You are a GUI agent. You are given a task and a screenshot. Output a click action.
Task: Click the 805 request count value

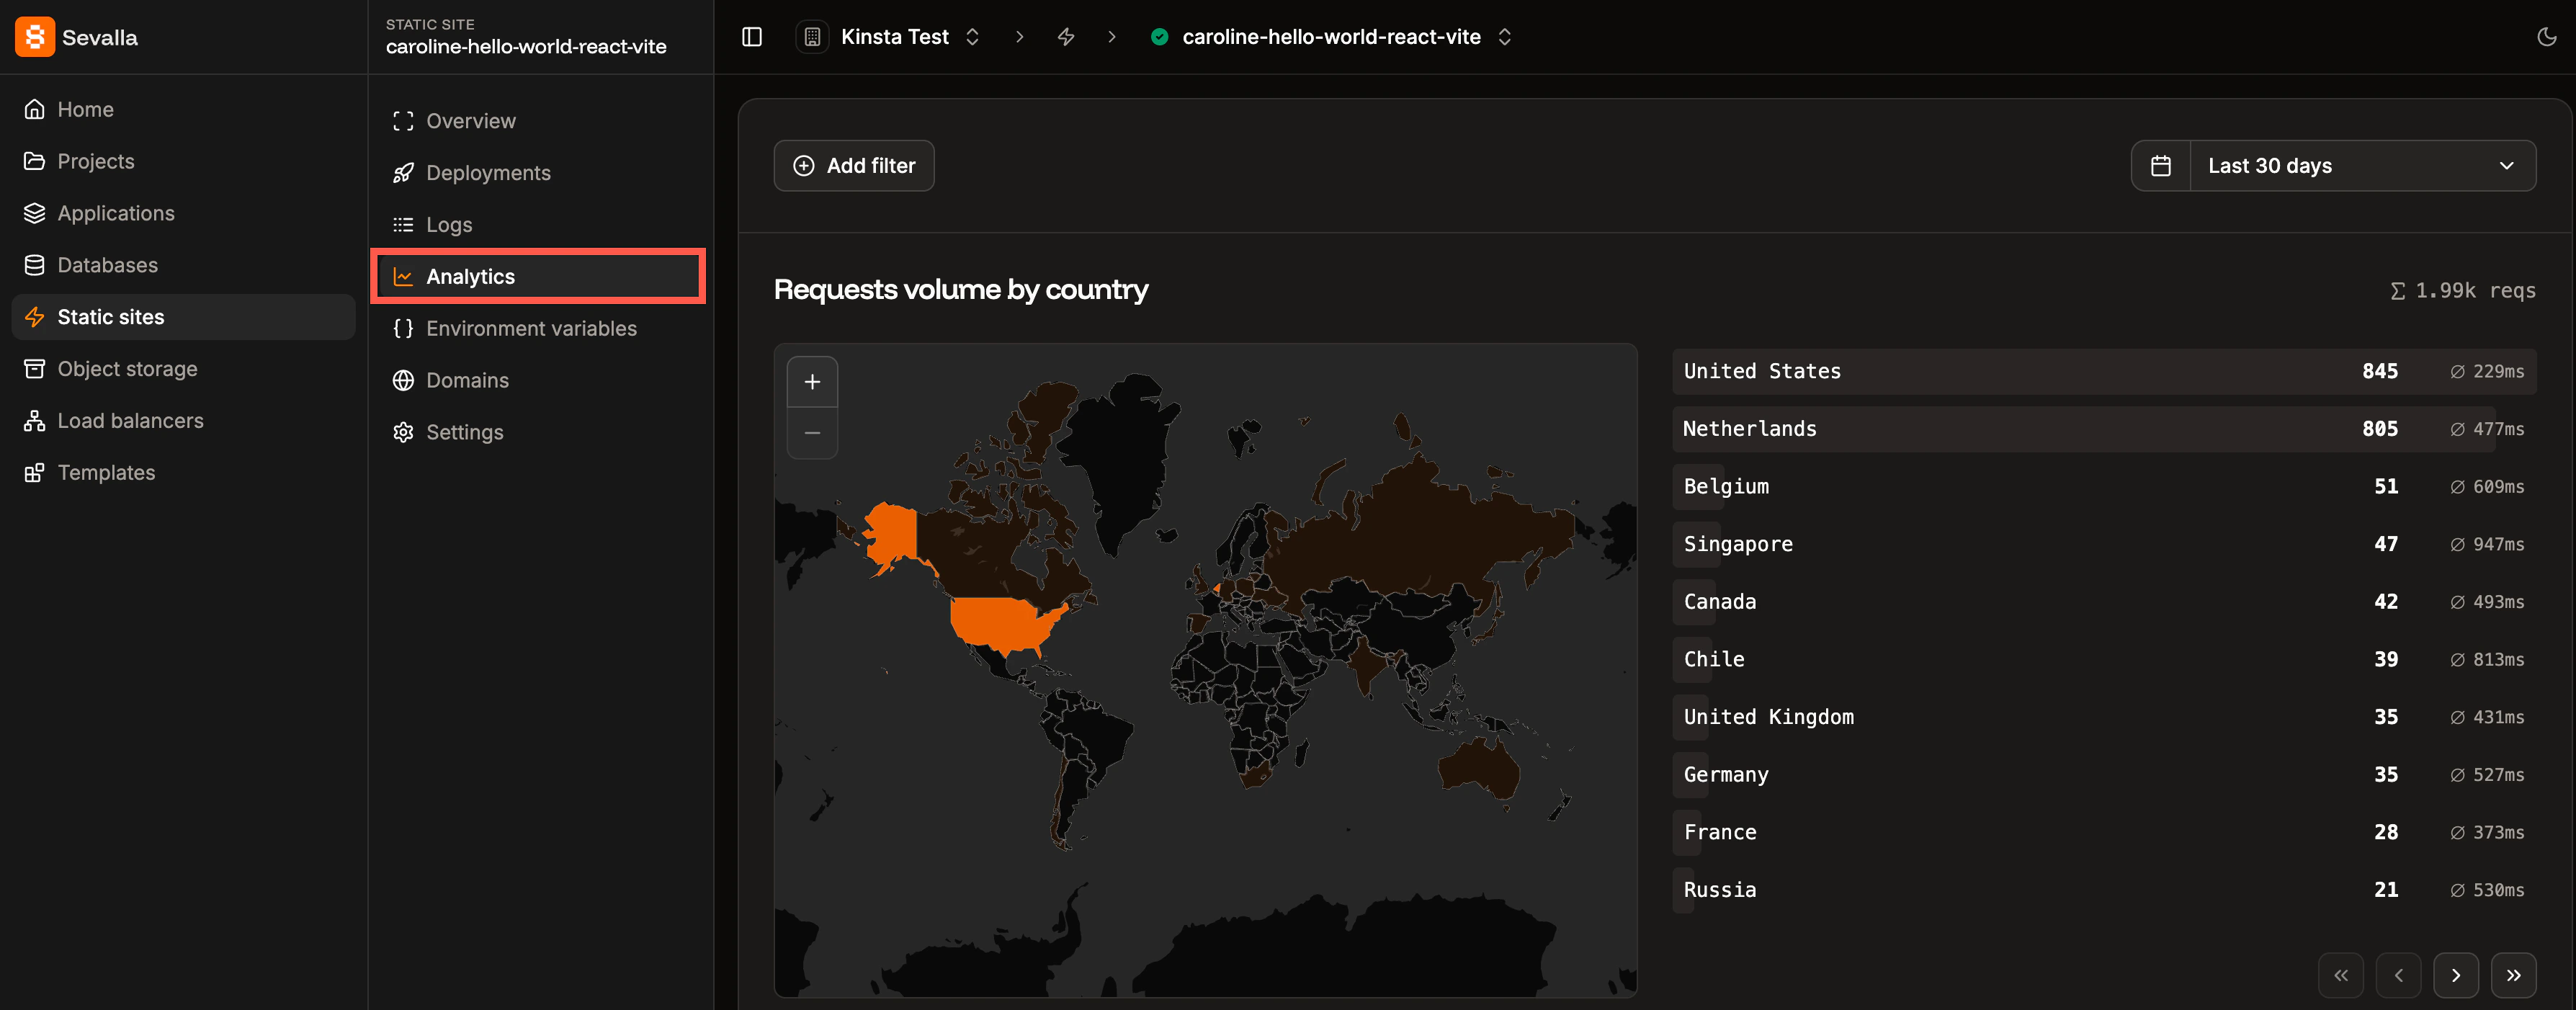pos(2380,429)
